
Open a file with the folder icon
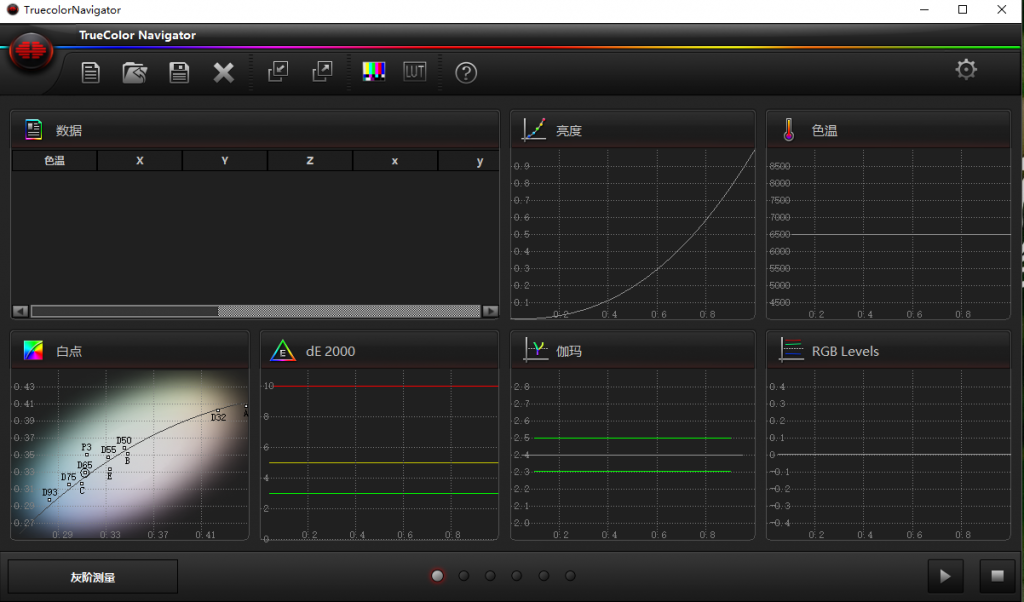click(135, 72)
